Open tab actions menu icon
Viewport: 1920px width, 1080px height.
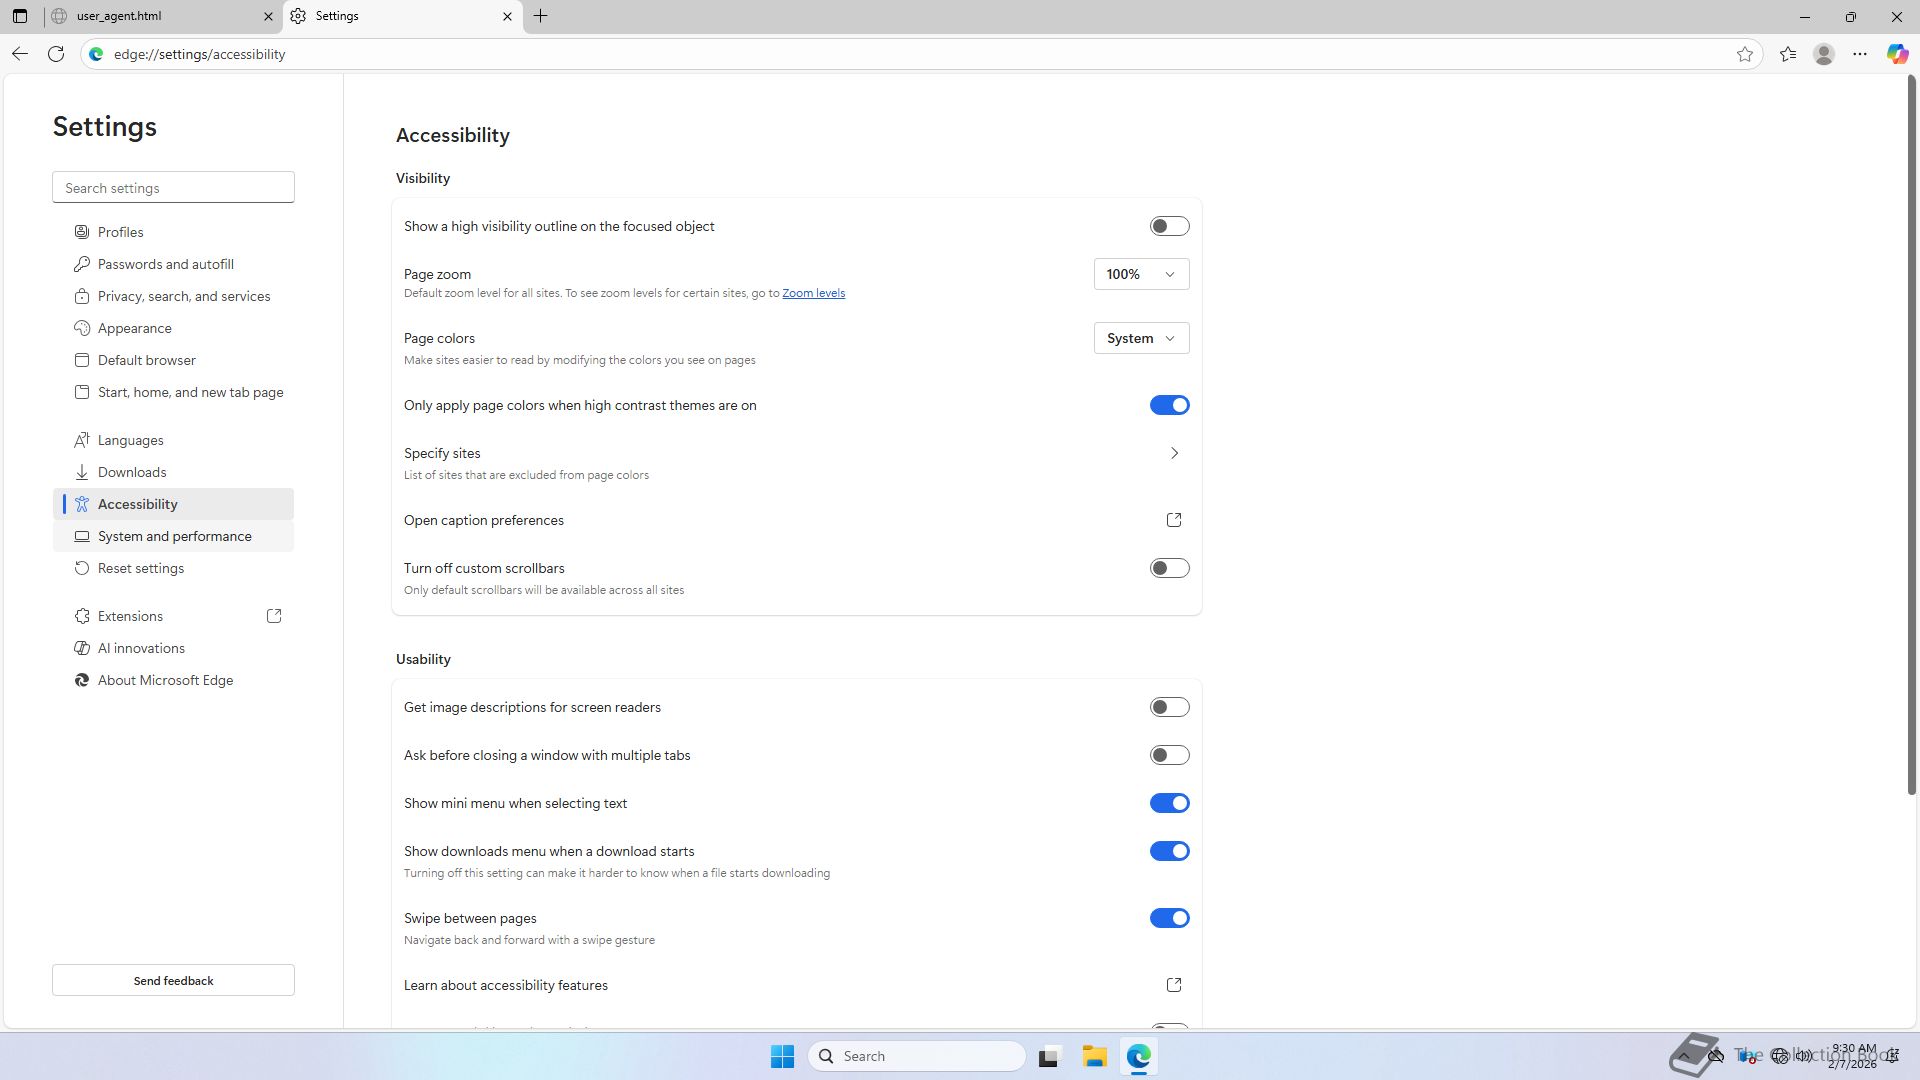point(20,16)
